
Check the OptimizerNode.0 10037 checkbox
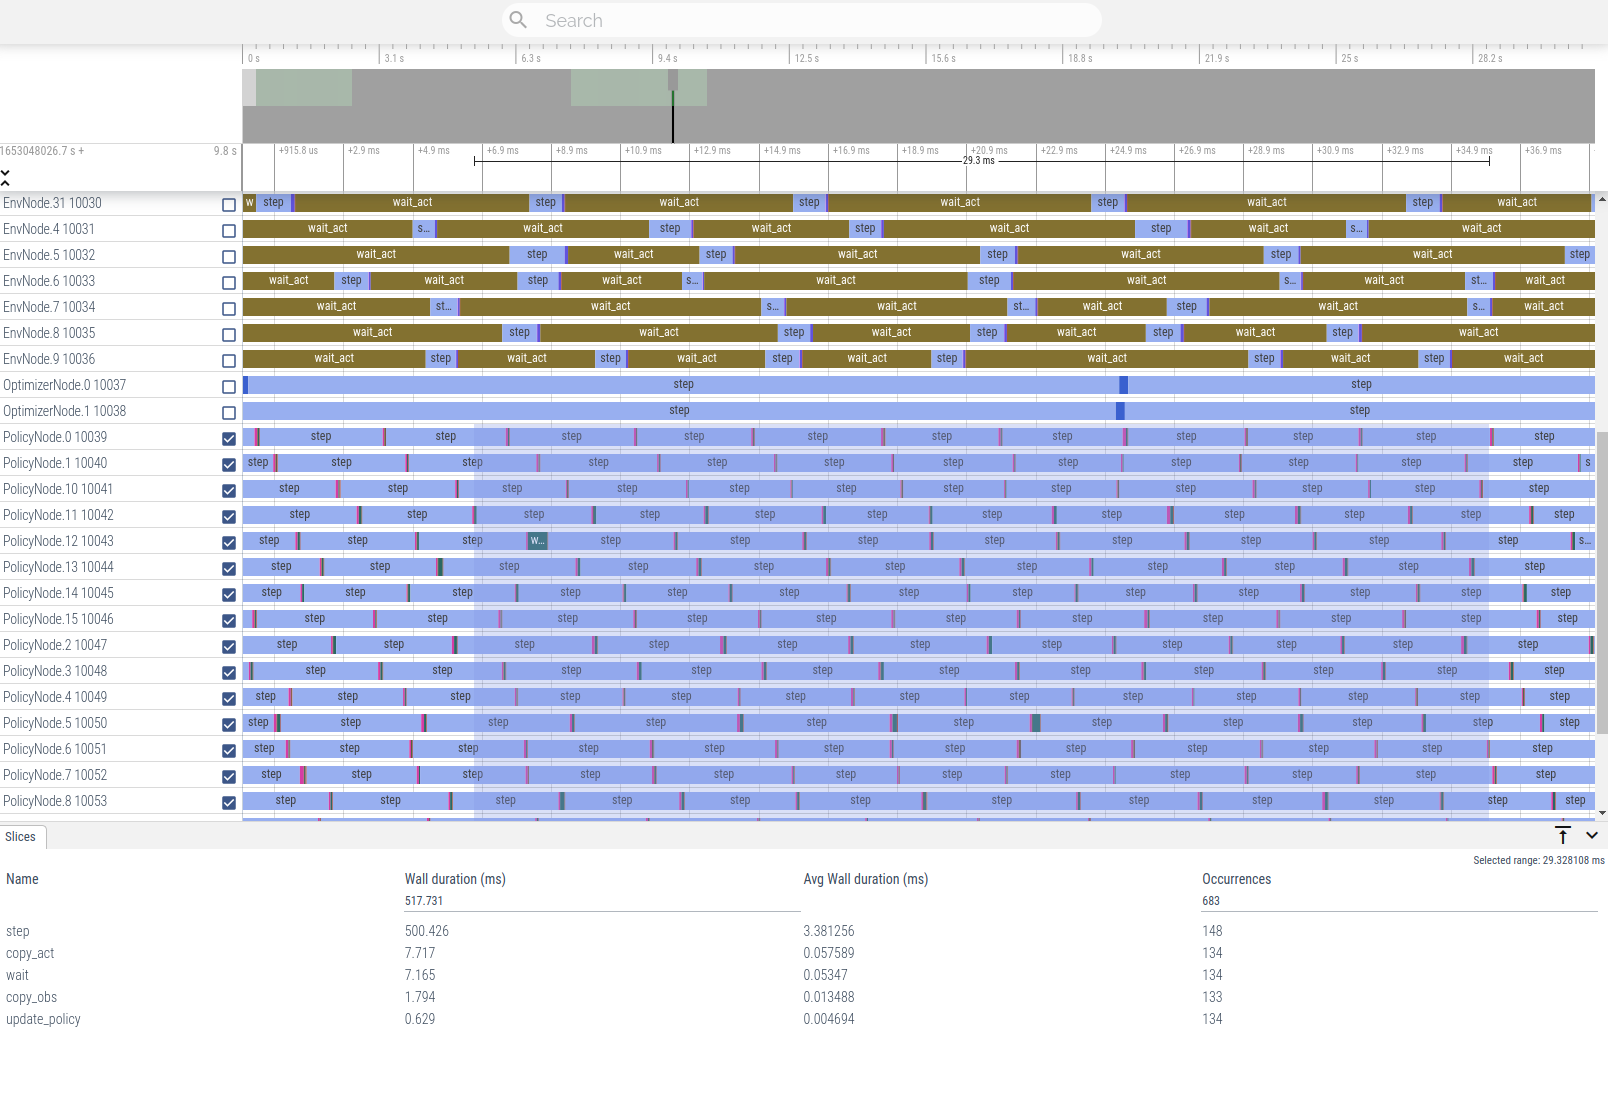229,387
